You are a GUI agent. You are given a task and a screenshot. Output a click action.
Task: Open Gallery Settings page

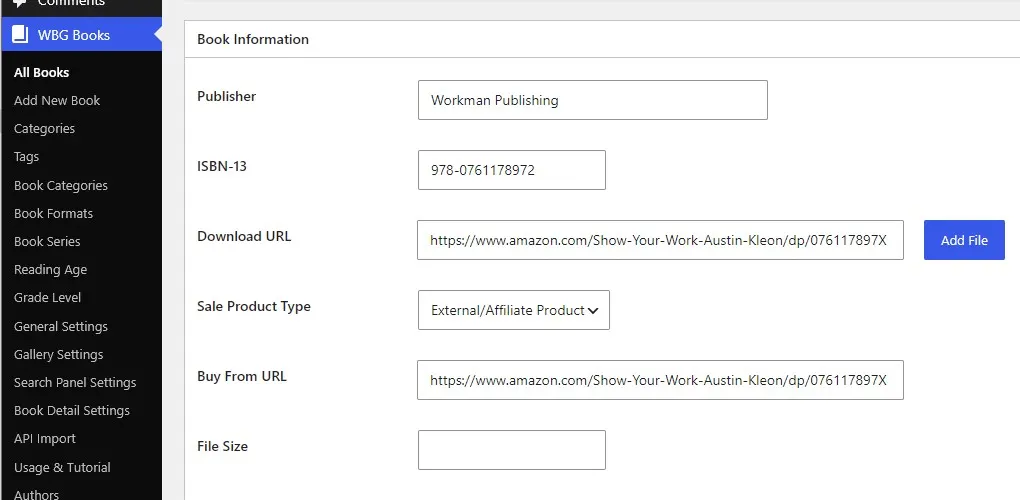point(59,354)
